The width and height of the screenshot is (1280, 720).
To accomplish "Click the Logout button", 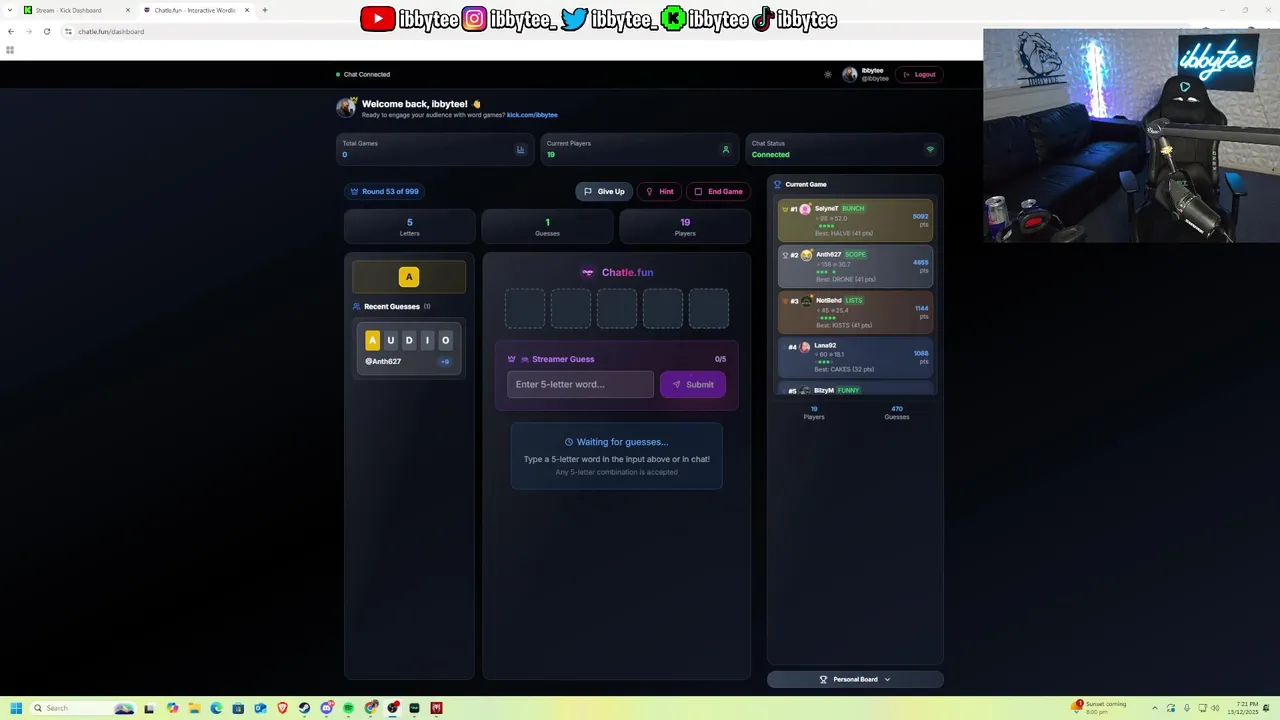I will coord(920,74).
